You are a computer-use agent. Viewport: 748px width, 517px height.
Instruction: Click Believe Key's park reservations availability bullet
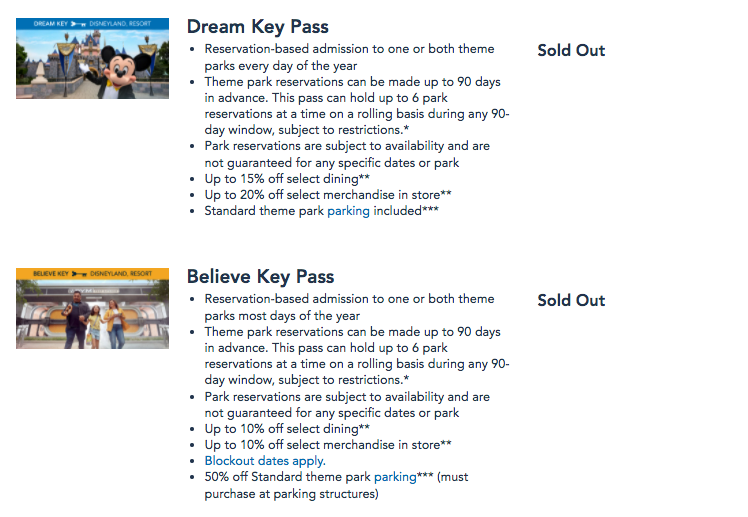346,404
